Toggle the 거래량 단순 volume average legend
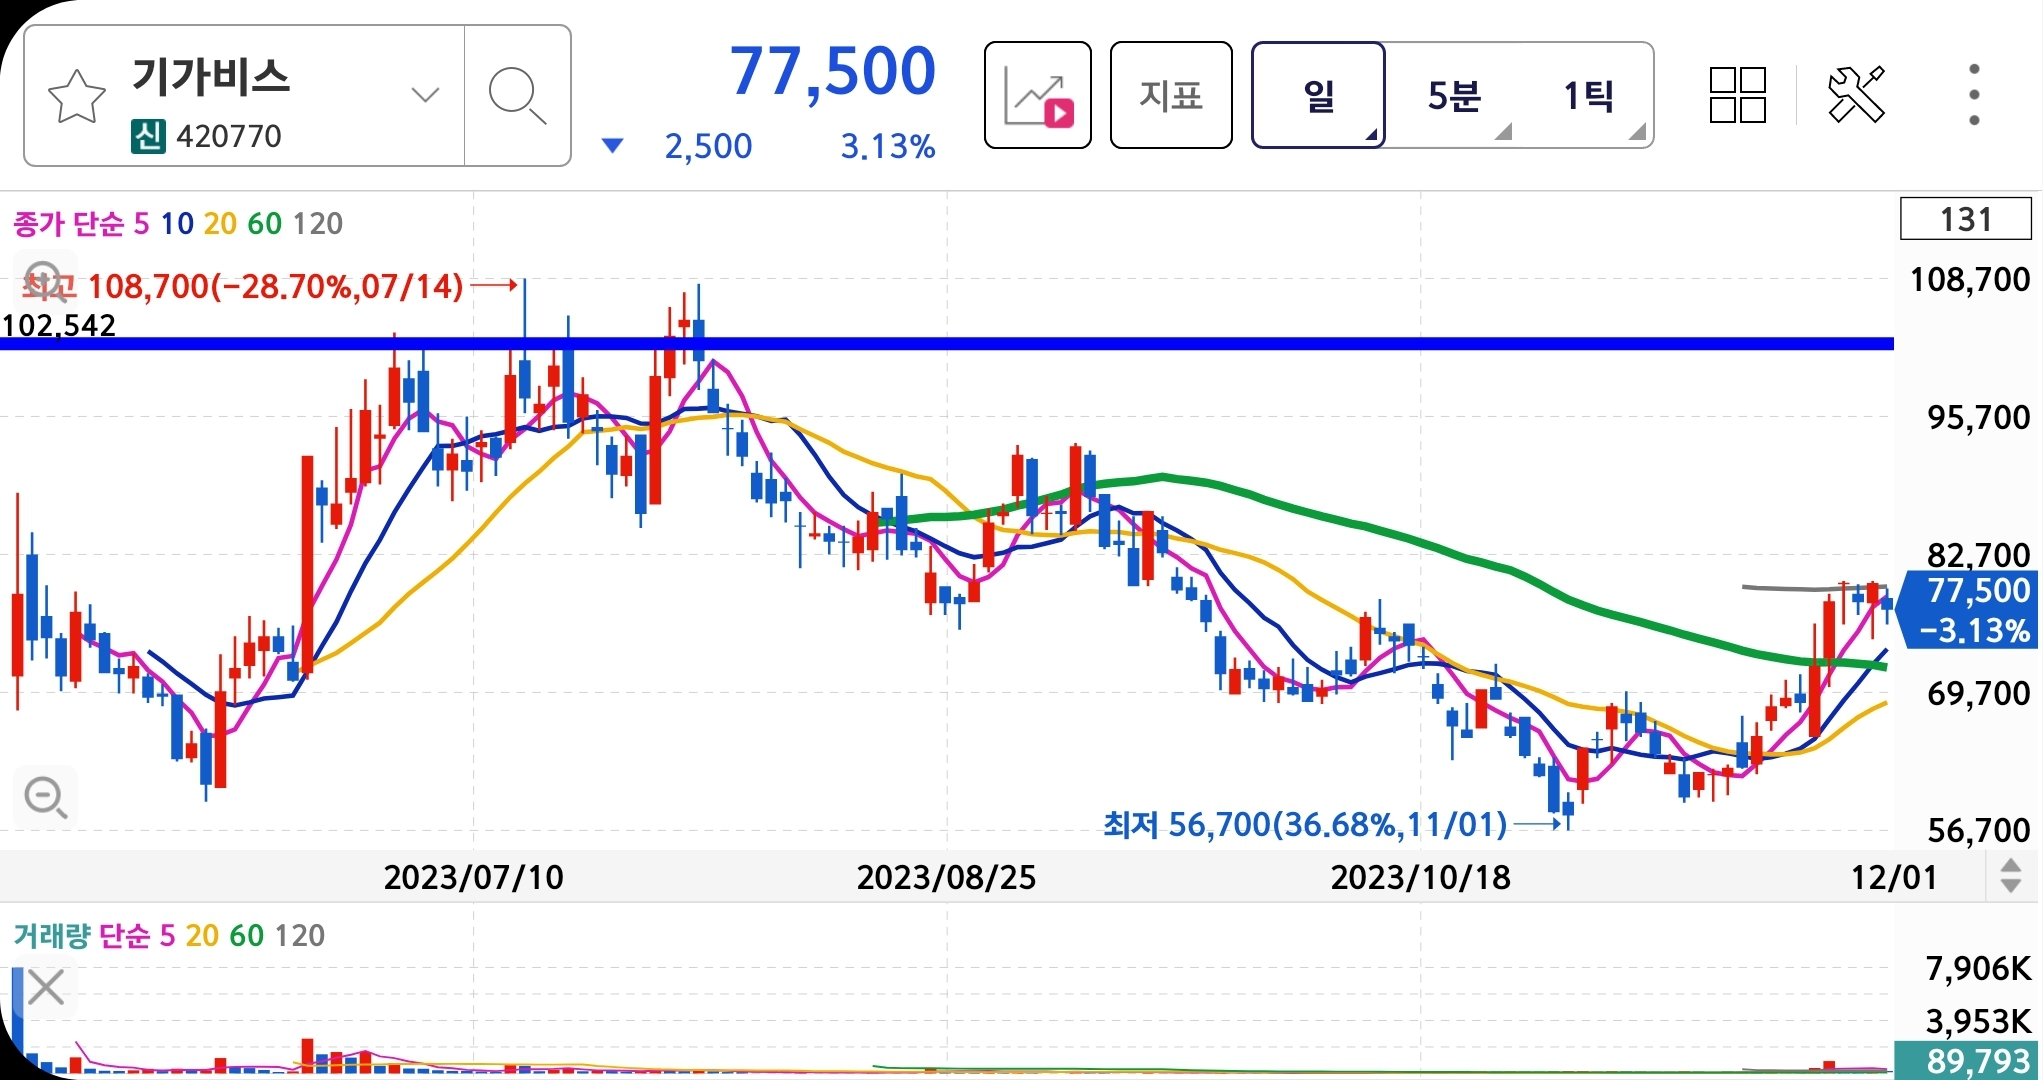The image size is (2043, 1080). (80, 936)
